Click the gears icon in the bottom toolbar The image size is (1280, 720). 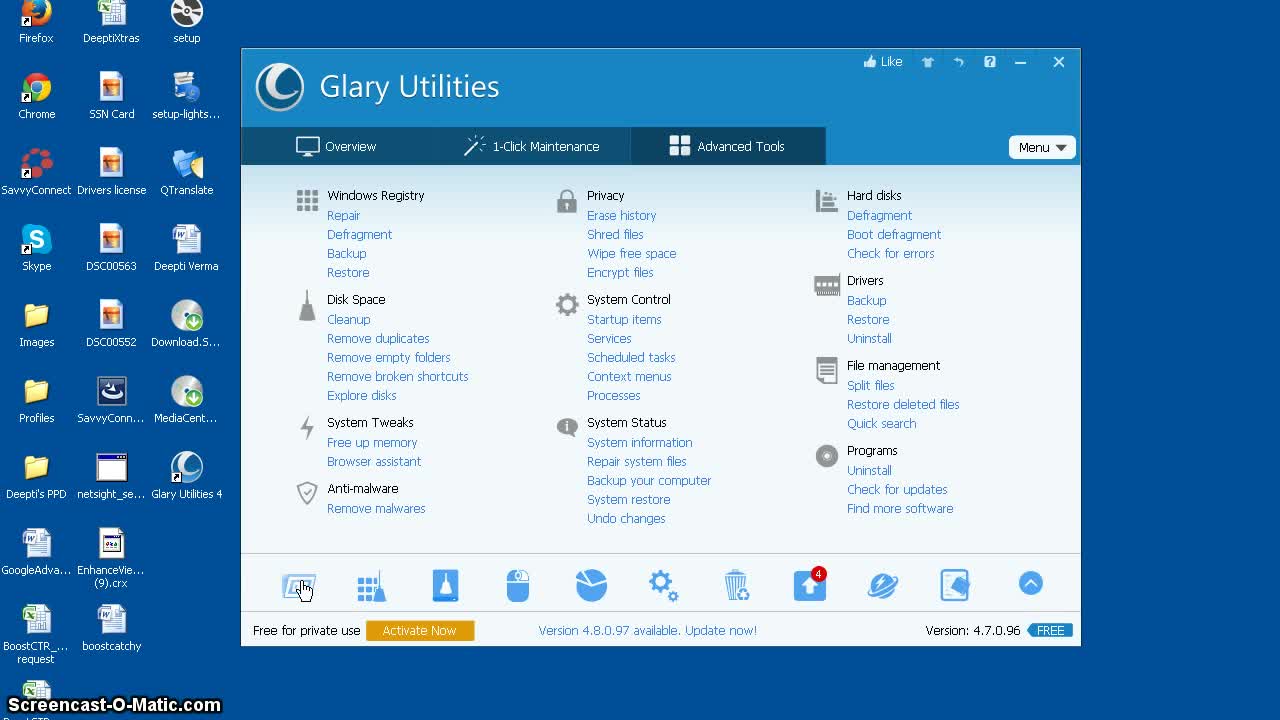pyautogui.click(x=664, y=585)
